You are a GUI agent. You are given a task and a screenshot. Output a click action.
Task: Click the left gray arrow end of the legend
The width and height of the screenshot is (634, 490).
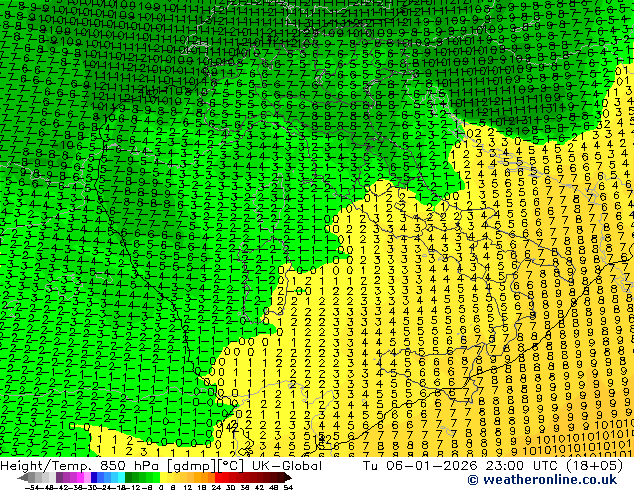pos(23,477)
